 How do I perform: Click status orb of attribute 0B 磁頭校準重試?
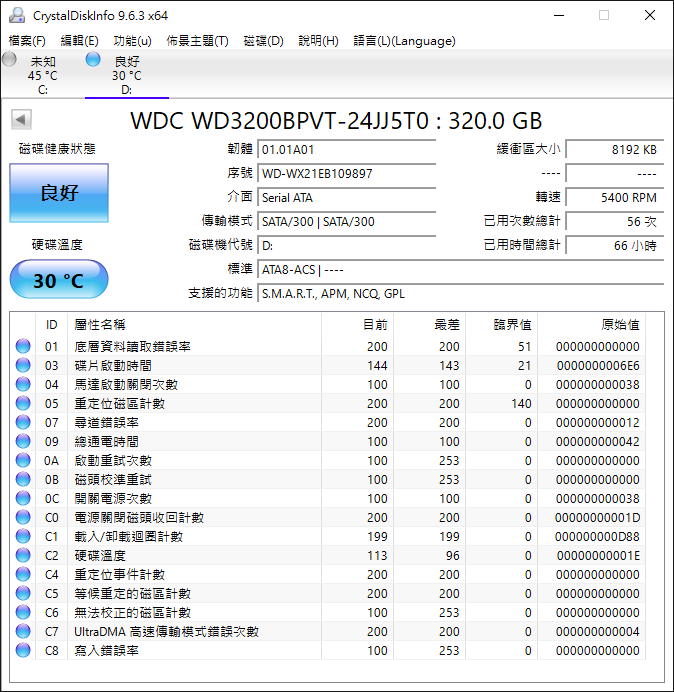23,479
